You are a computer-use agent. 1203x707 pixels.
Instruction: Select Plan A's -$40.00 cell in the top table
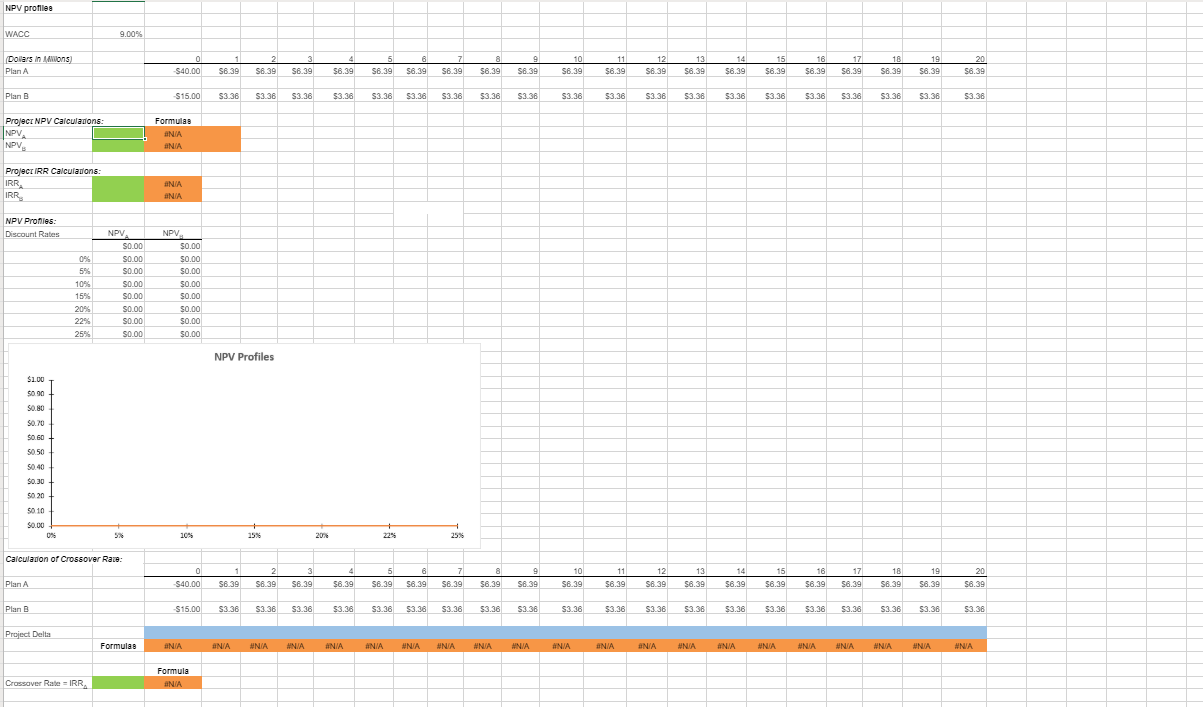(x=174, y=71)
